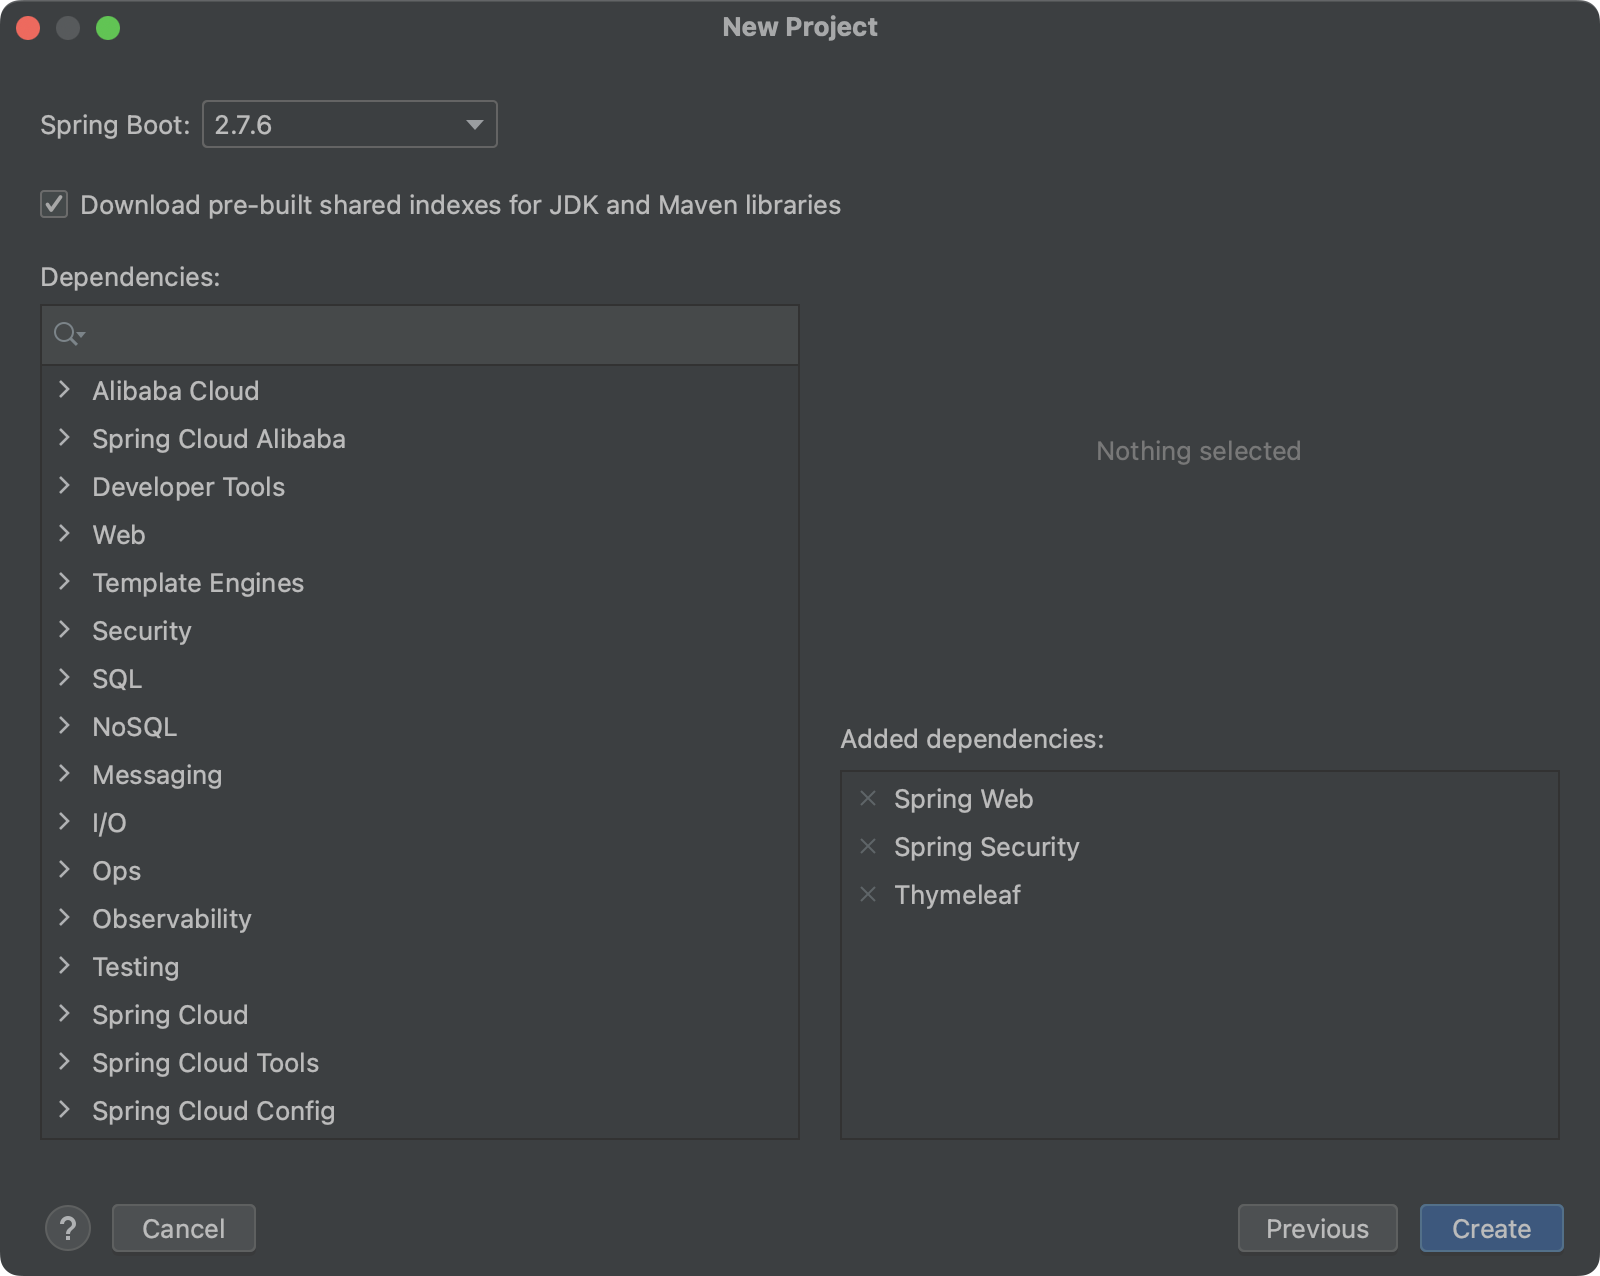Remove Thymeleaf with its X icon
1600x1276 pixels.
868,894
